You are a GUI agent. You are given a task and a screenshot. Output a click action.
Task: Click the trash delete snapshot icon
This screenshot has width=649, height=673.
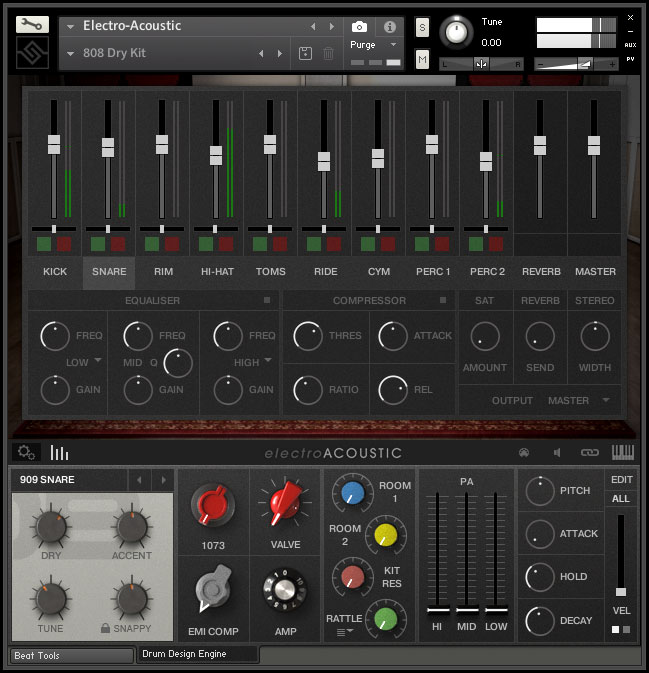point(328,53)
